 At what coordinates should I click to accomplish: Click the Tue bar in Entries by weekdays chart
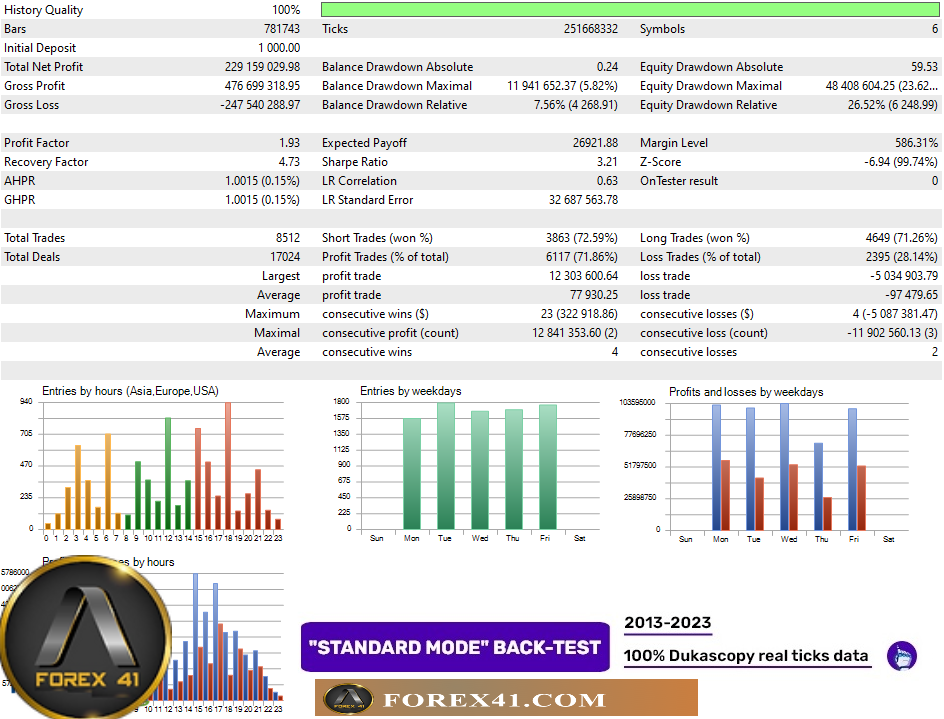pyautogui.click(x=446, y=465)
